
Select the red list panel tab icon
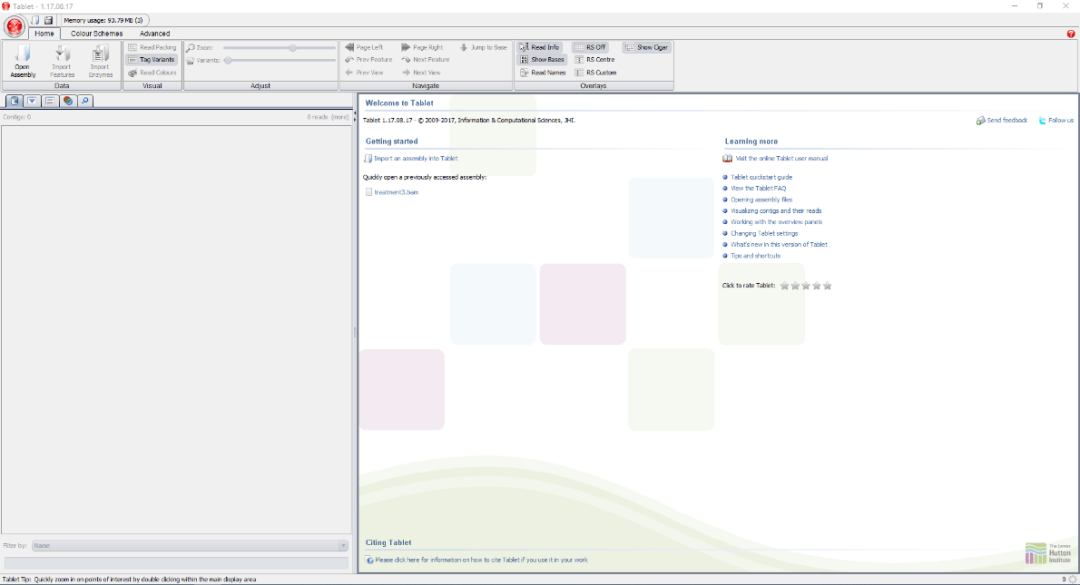(x=50, y=101)
